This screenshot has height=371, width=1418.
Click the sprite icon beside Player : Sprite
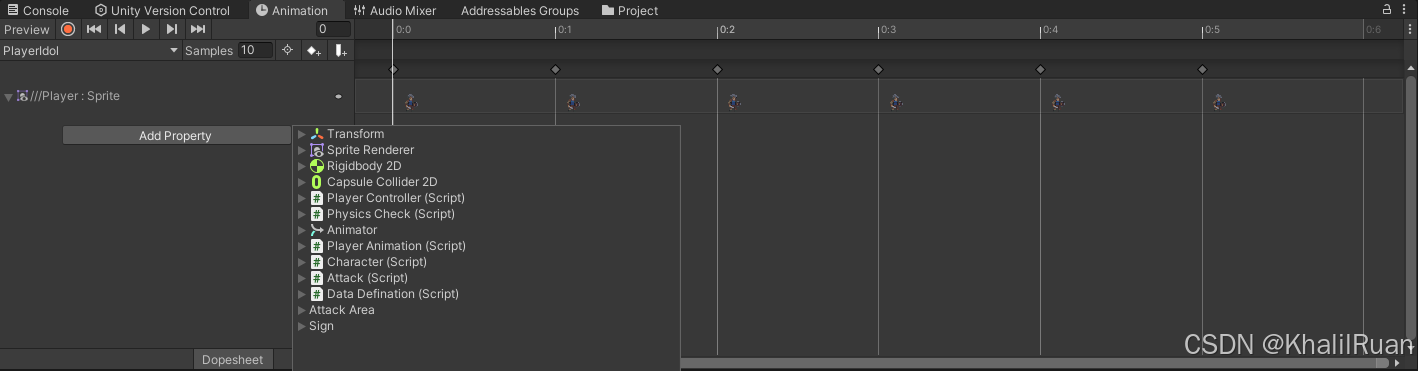(23, 96)
